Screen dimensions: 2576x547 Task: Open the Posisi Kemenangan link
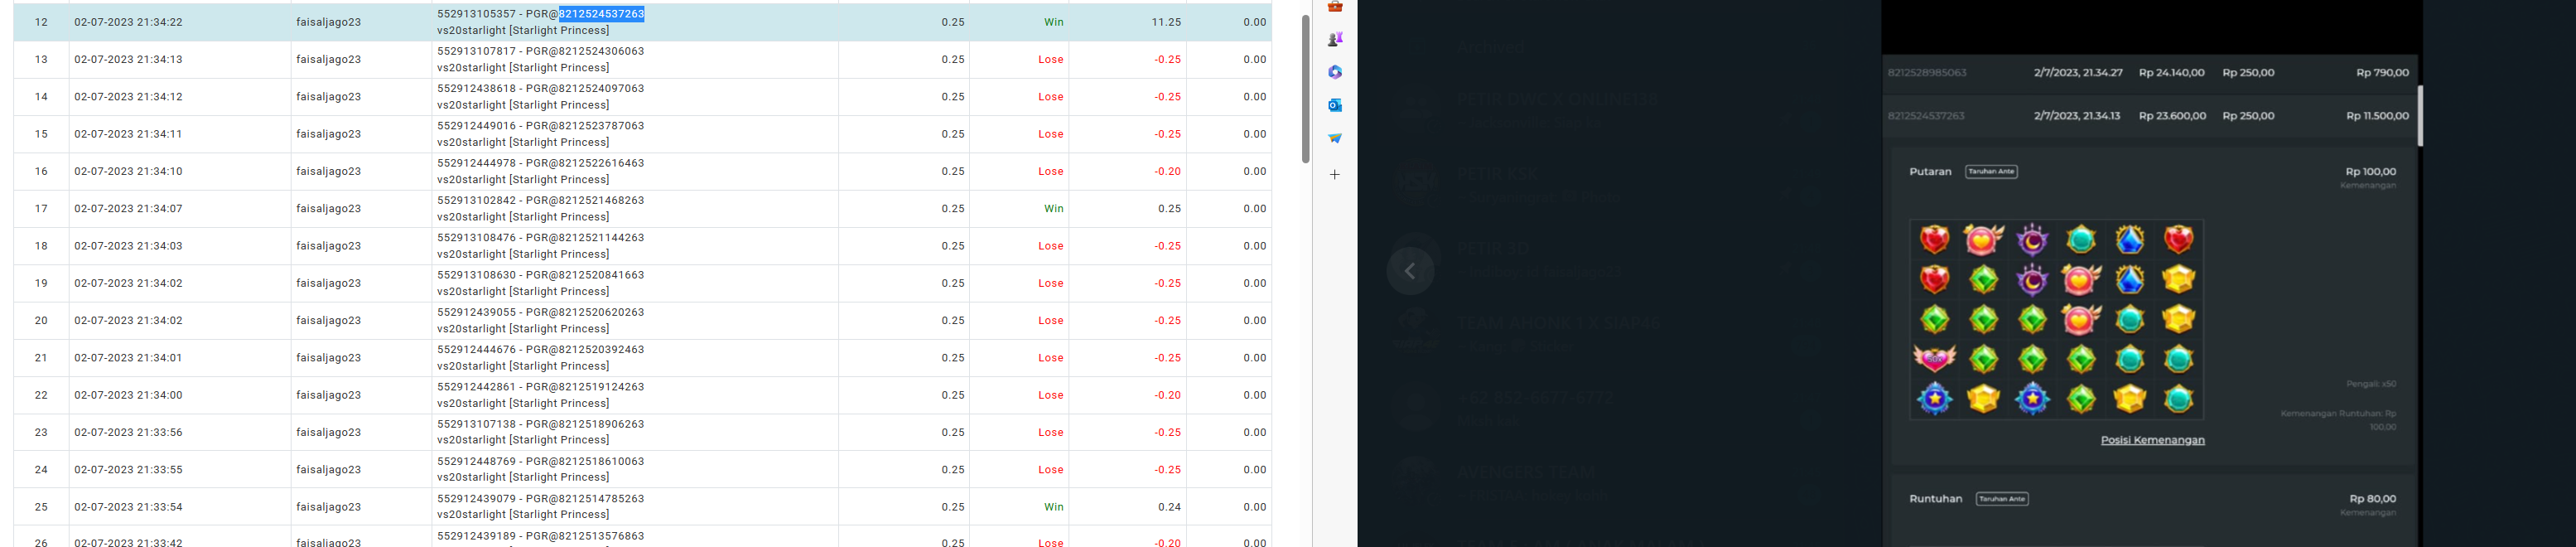tap(2152, 440)
